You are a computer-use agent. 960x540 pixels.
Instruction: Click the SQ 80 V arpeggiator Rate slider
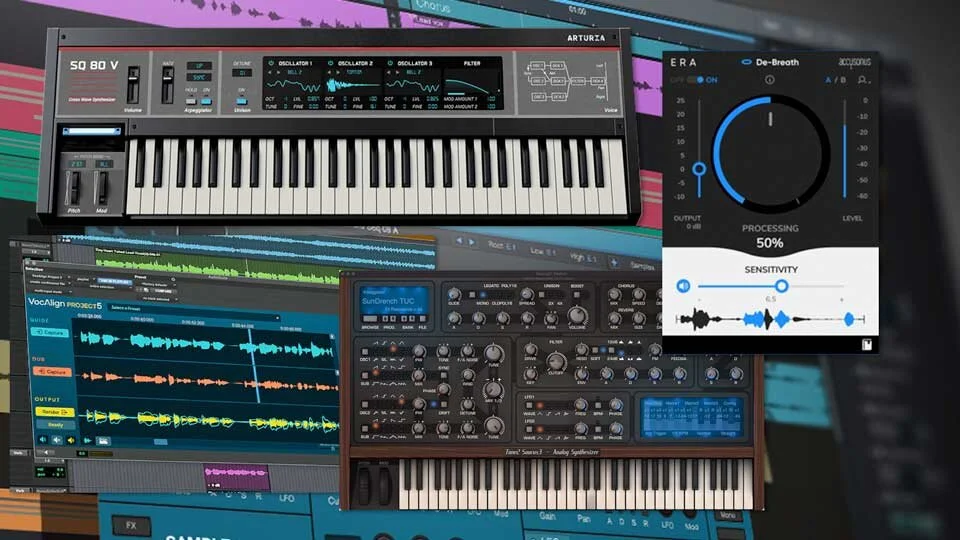point(167,84)
